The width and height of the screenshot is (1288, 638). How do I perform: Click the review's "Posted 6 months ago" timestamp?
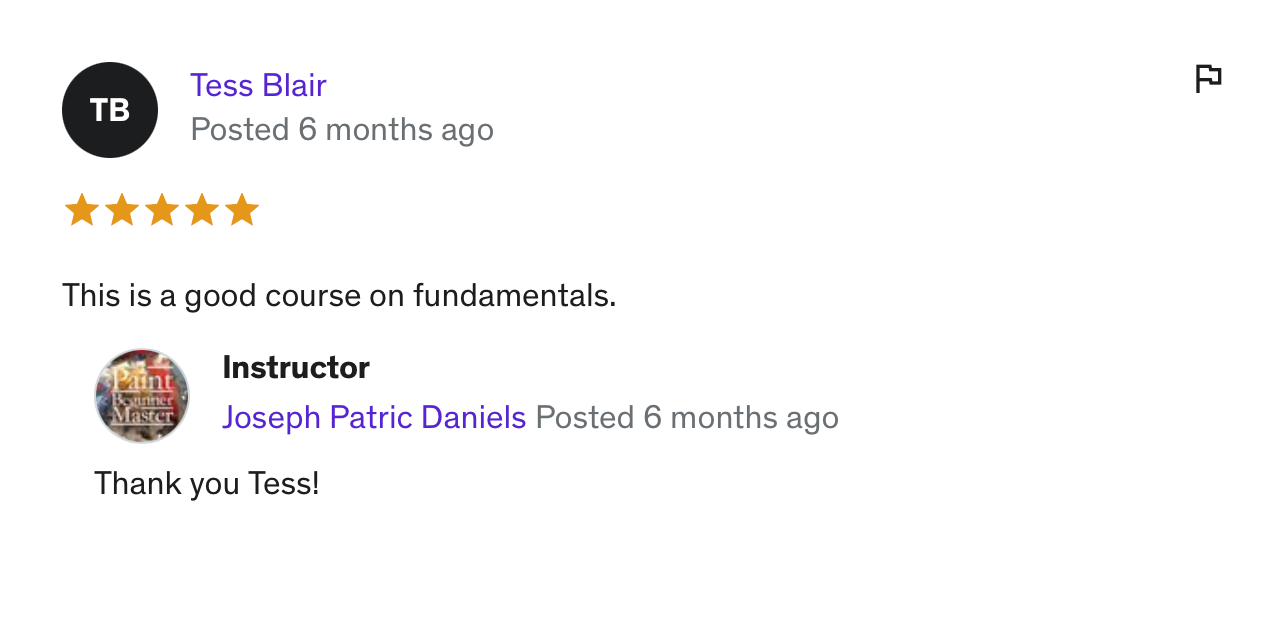tap(342, 130)
